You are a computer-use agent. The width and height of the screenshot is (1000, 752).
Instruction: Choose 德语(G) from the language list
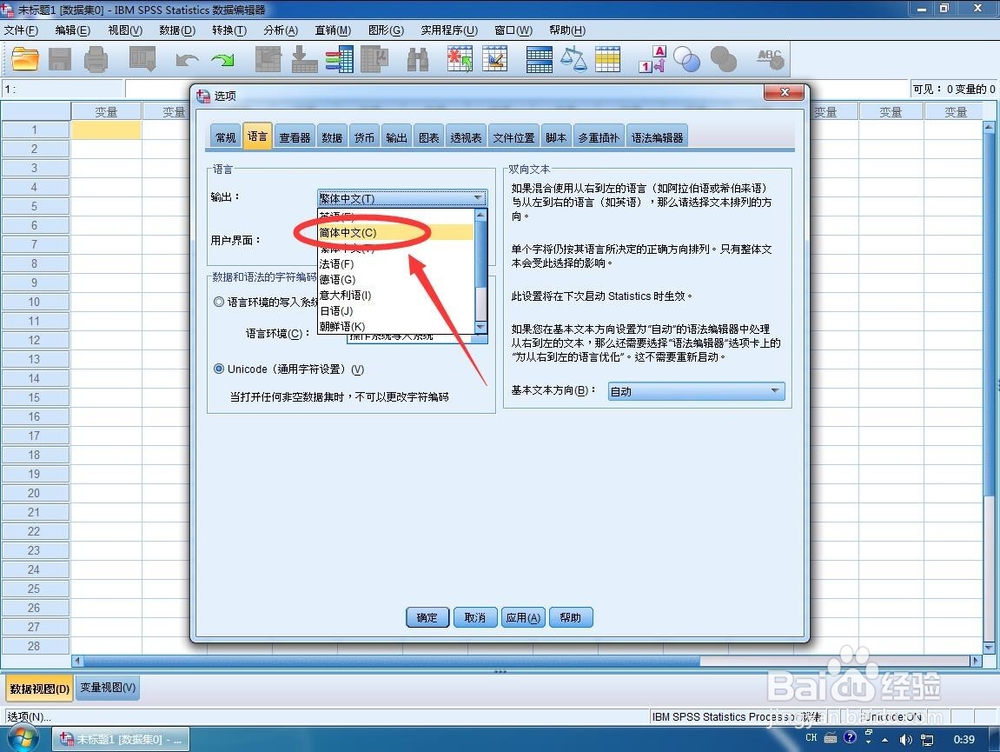point(396,279)
